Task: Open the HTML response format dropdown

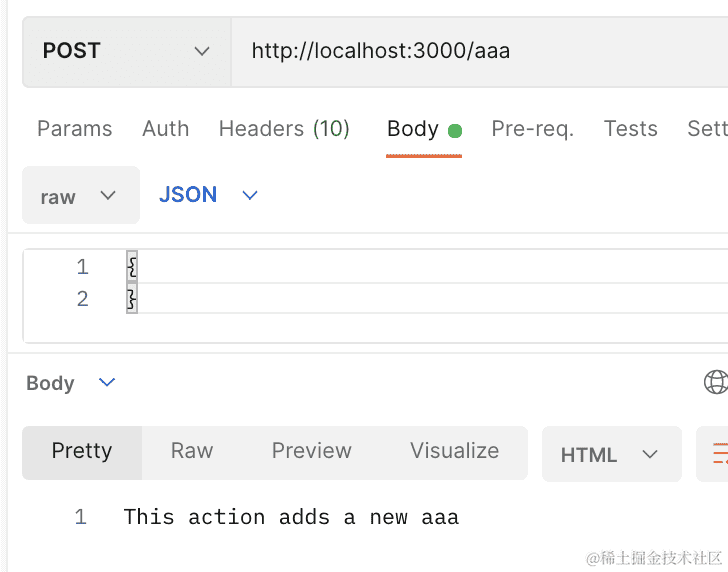Action: point(610,455)
